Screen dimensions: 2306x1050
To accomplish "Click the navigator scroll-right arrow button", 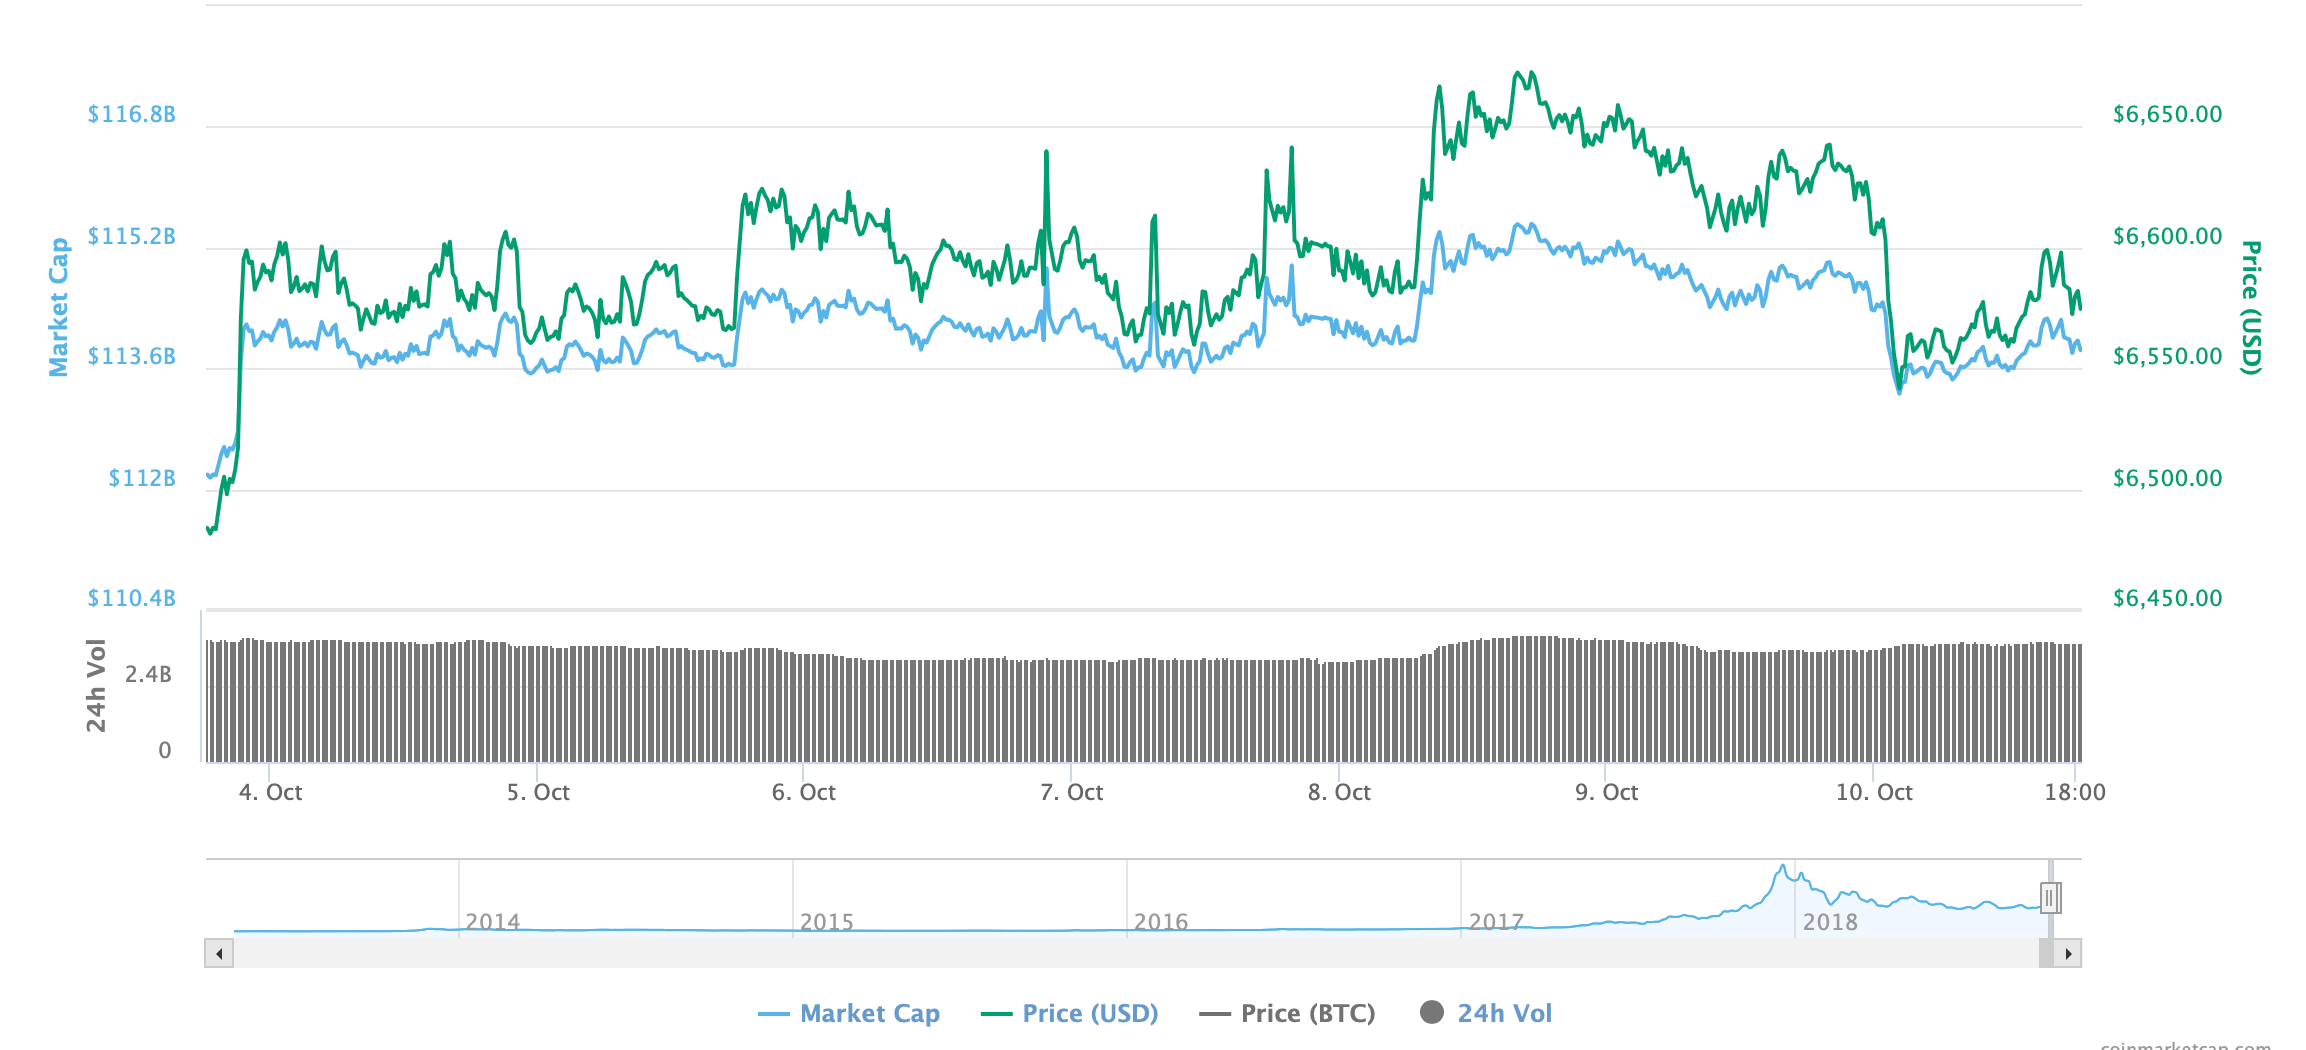I will point(2067,953).
